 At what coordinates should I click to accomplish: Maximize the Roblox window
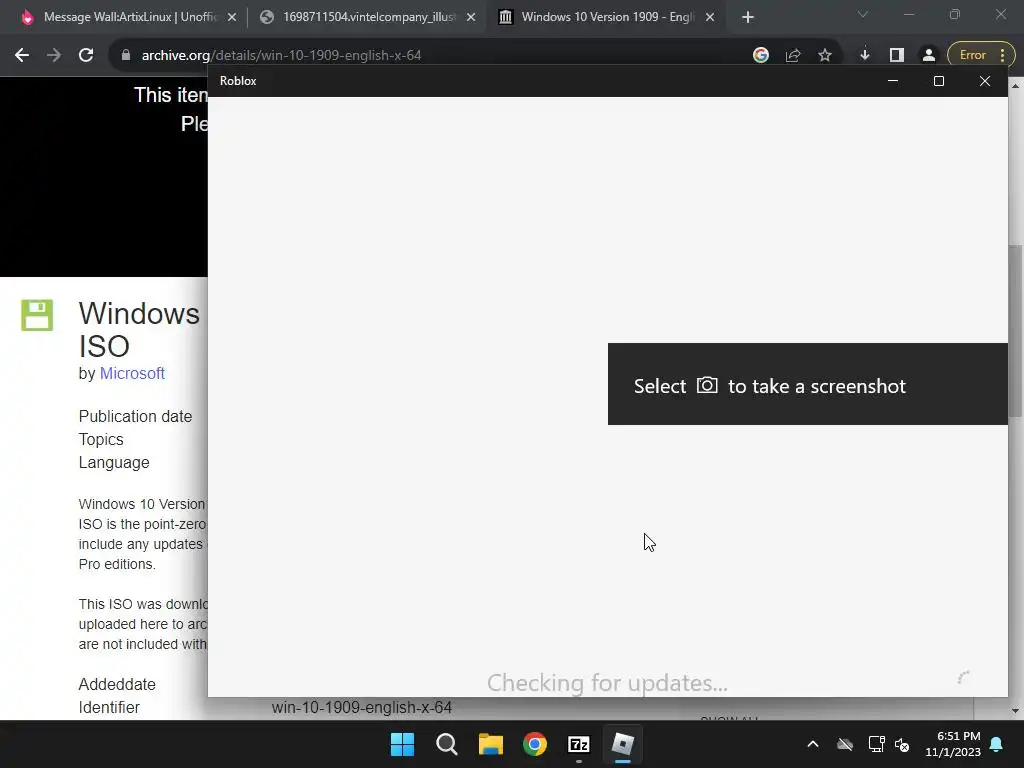point(938,81)
